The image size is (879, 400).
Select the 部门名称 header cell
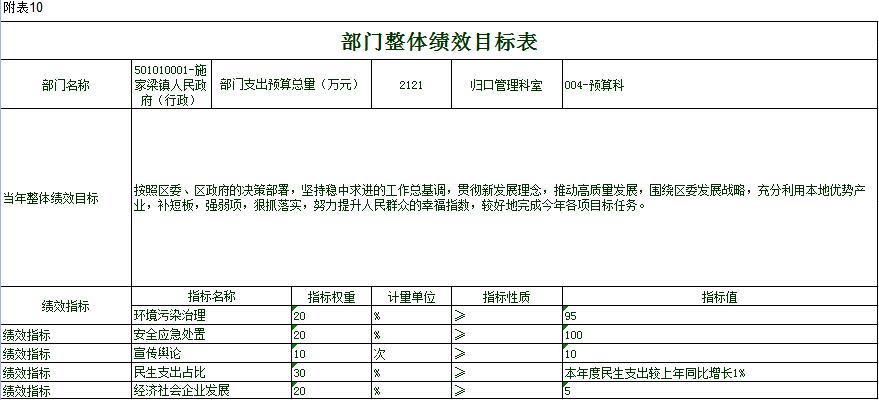click(66, 85)
